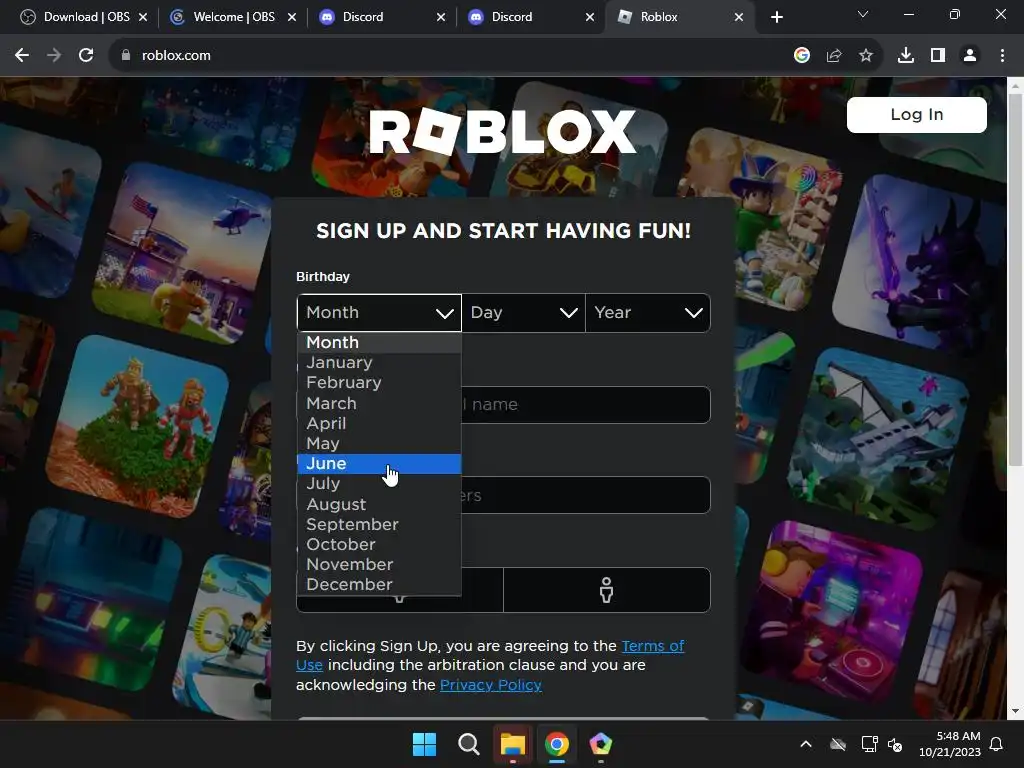Open Google icon in address bar
Screen dimensions: 1024x768
pyautogui.click(x=802, y=56)
